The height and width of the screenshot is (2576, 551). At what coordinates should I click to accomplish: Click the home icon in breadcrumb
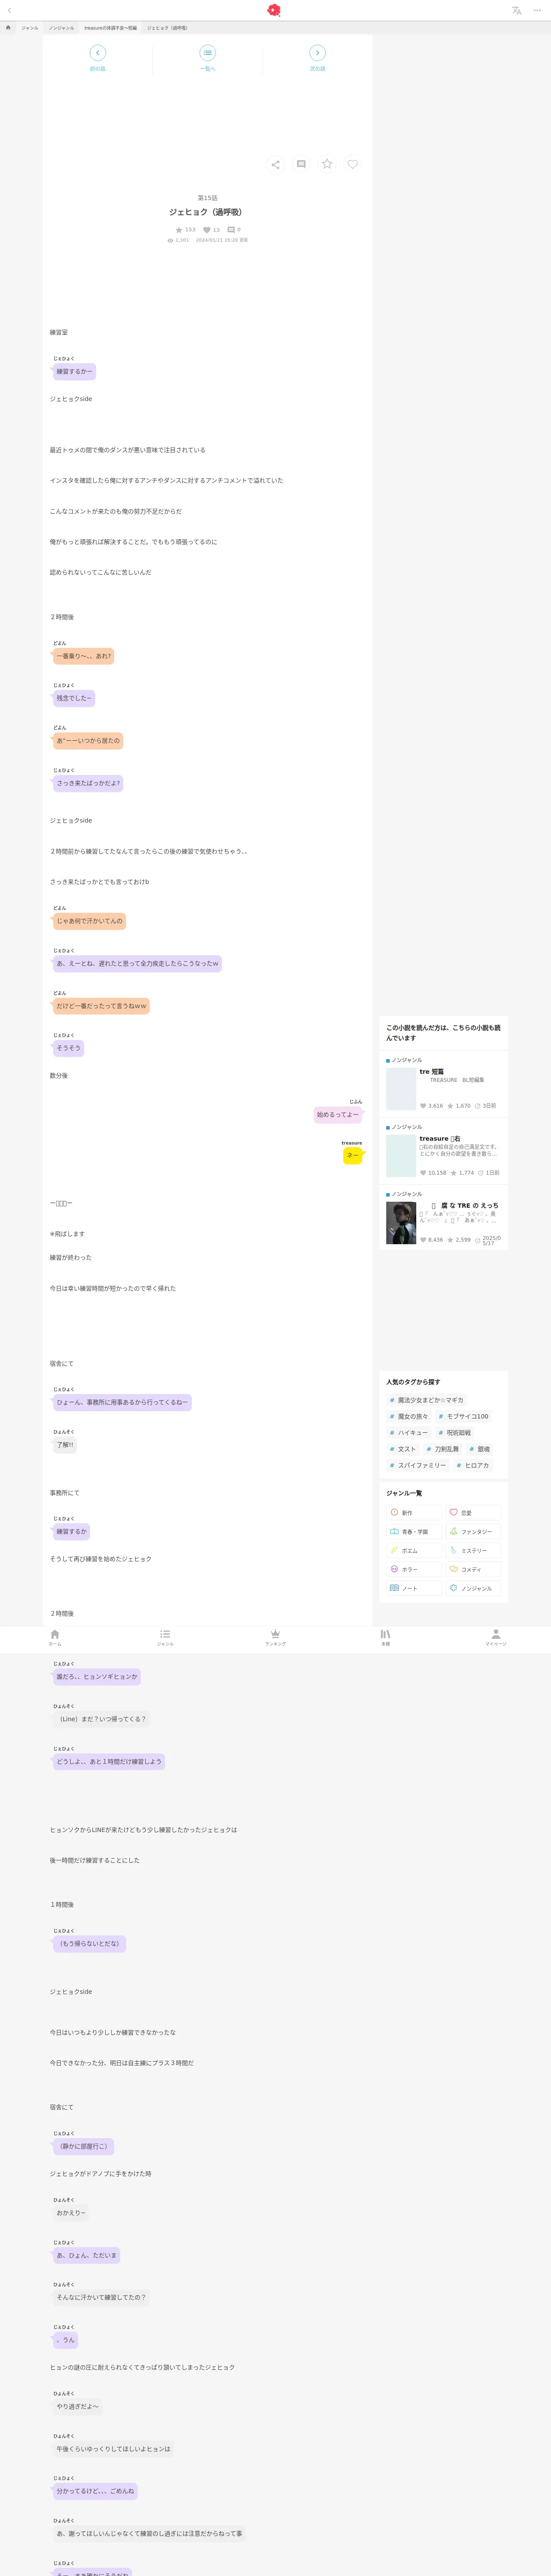8,28
